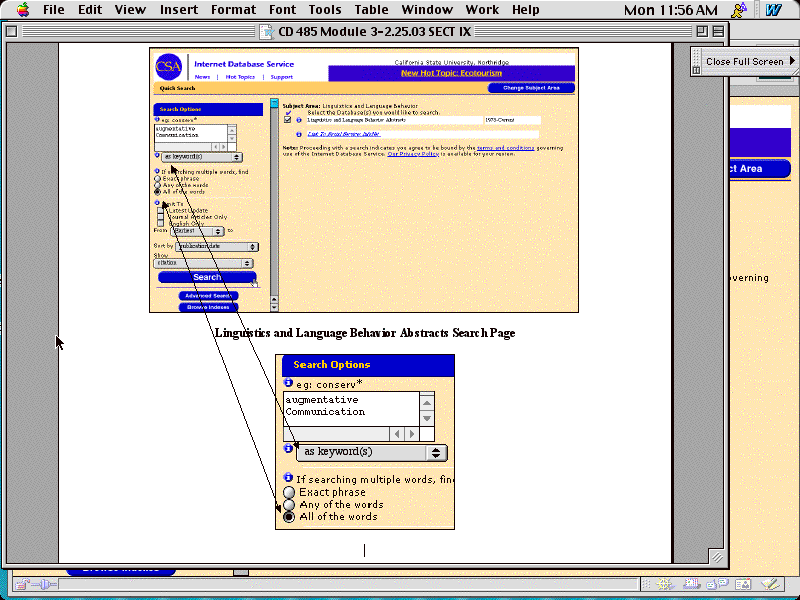Open the View menu
Viewport: 800px width, 600px height.
point(130,10)
